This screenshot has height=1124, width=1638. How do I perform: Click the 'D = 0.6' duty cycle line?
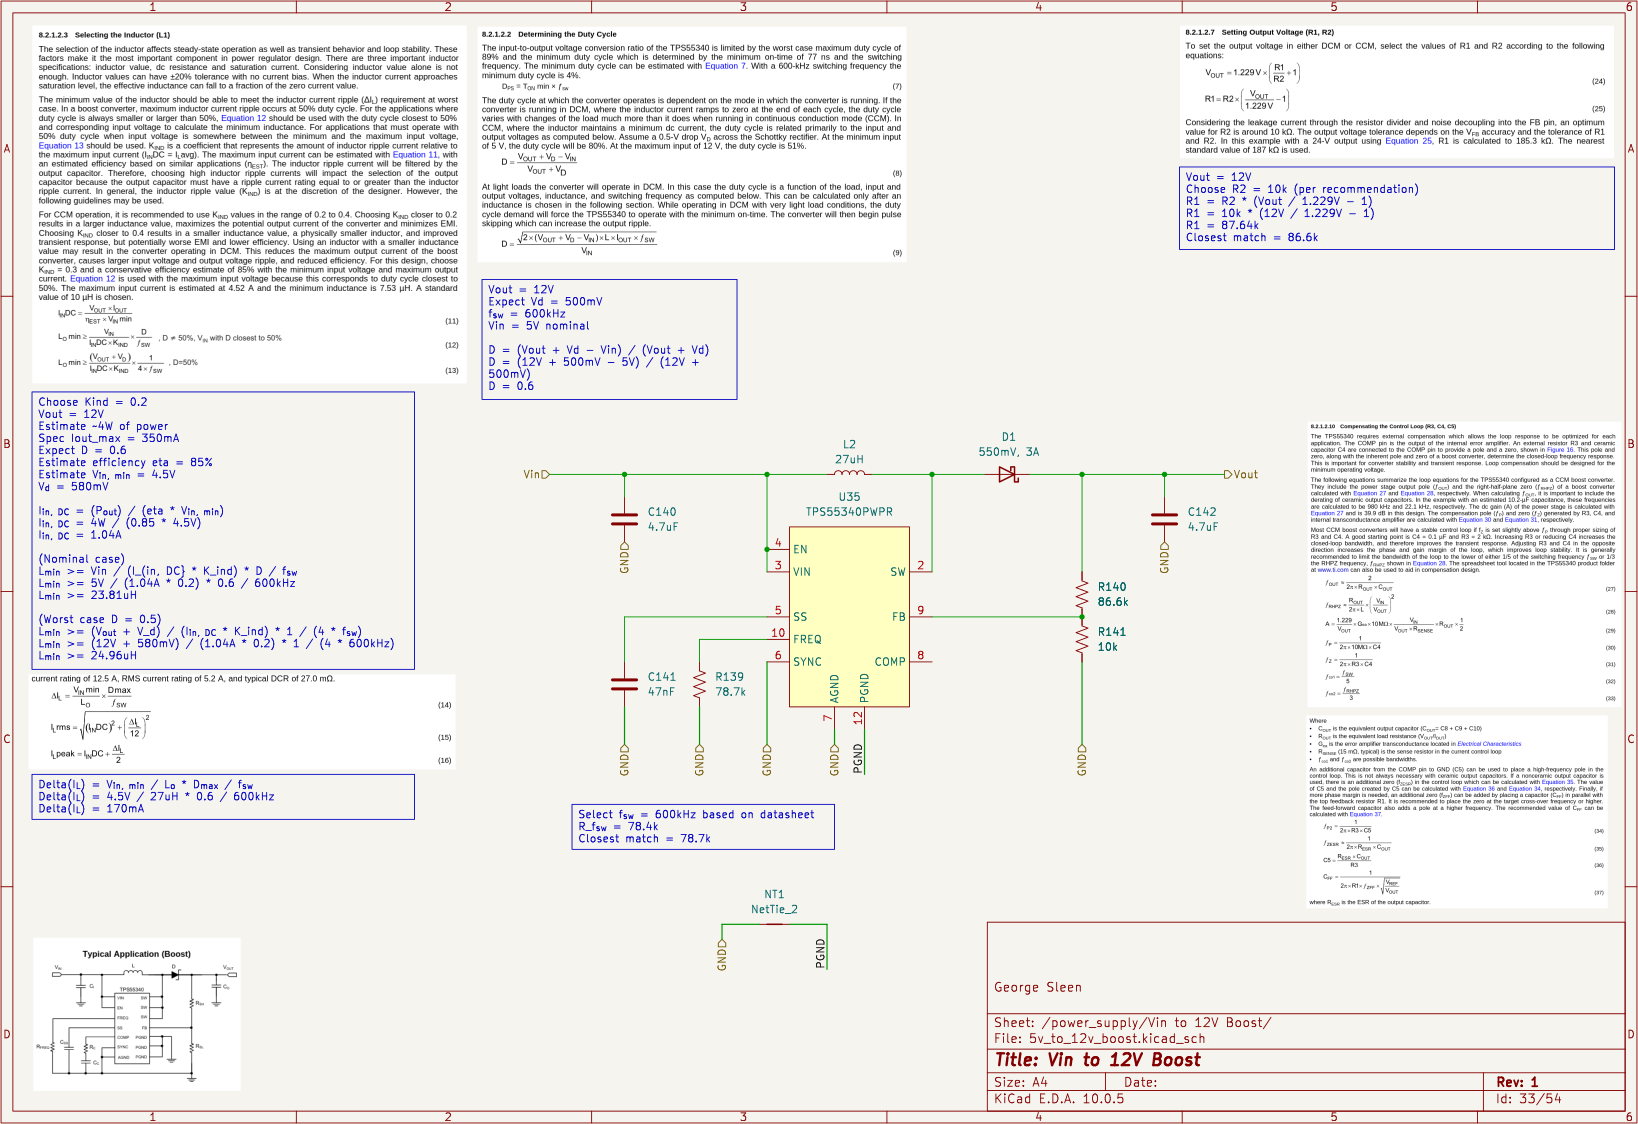click(x=511, y=386)
